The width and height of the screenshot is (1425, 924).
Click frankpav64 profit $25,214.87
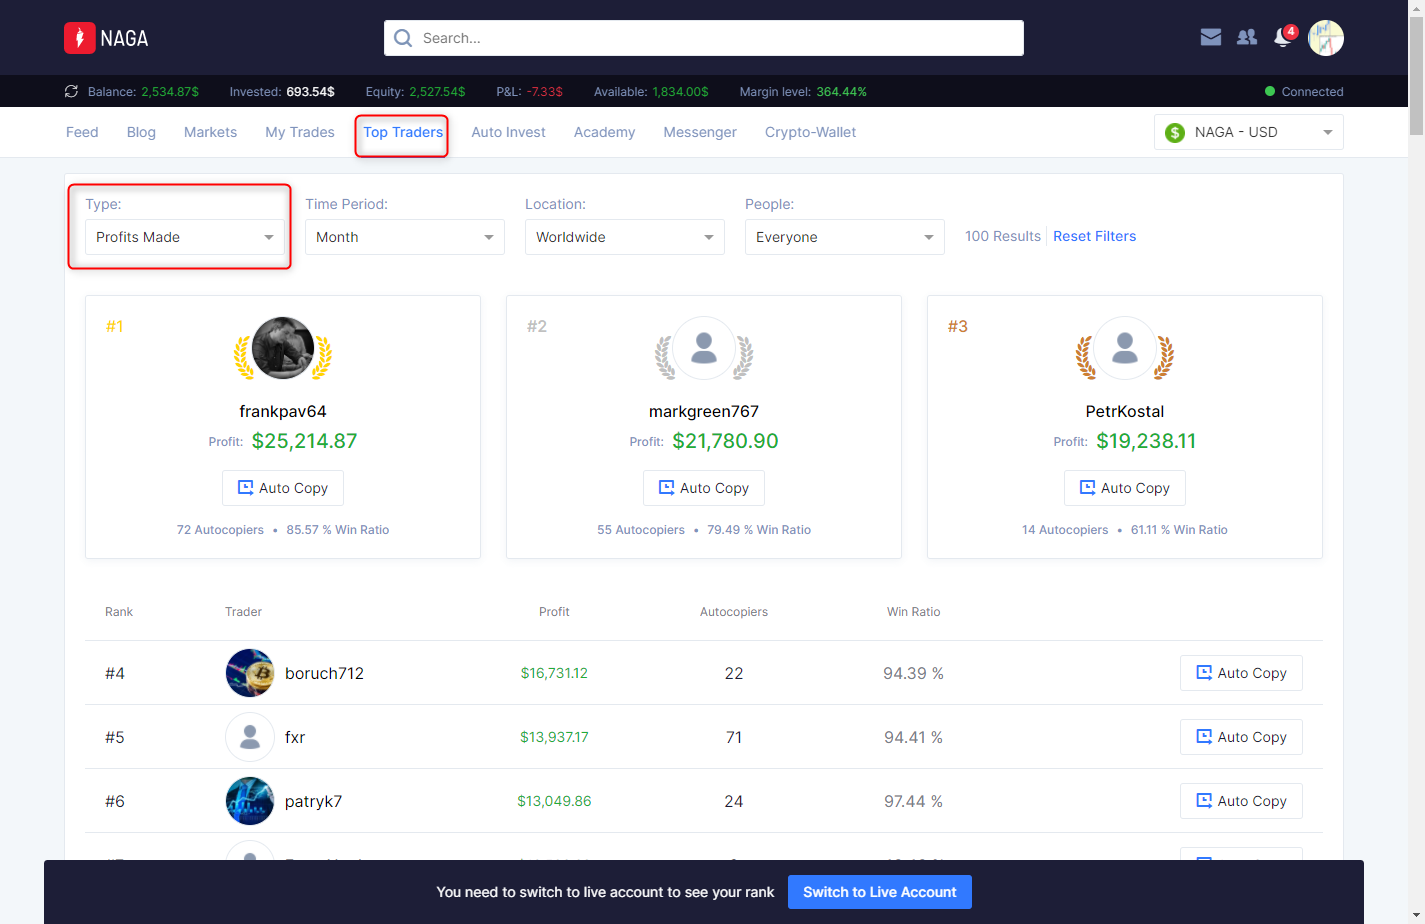pos(304,441)
